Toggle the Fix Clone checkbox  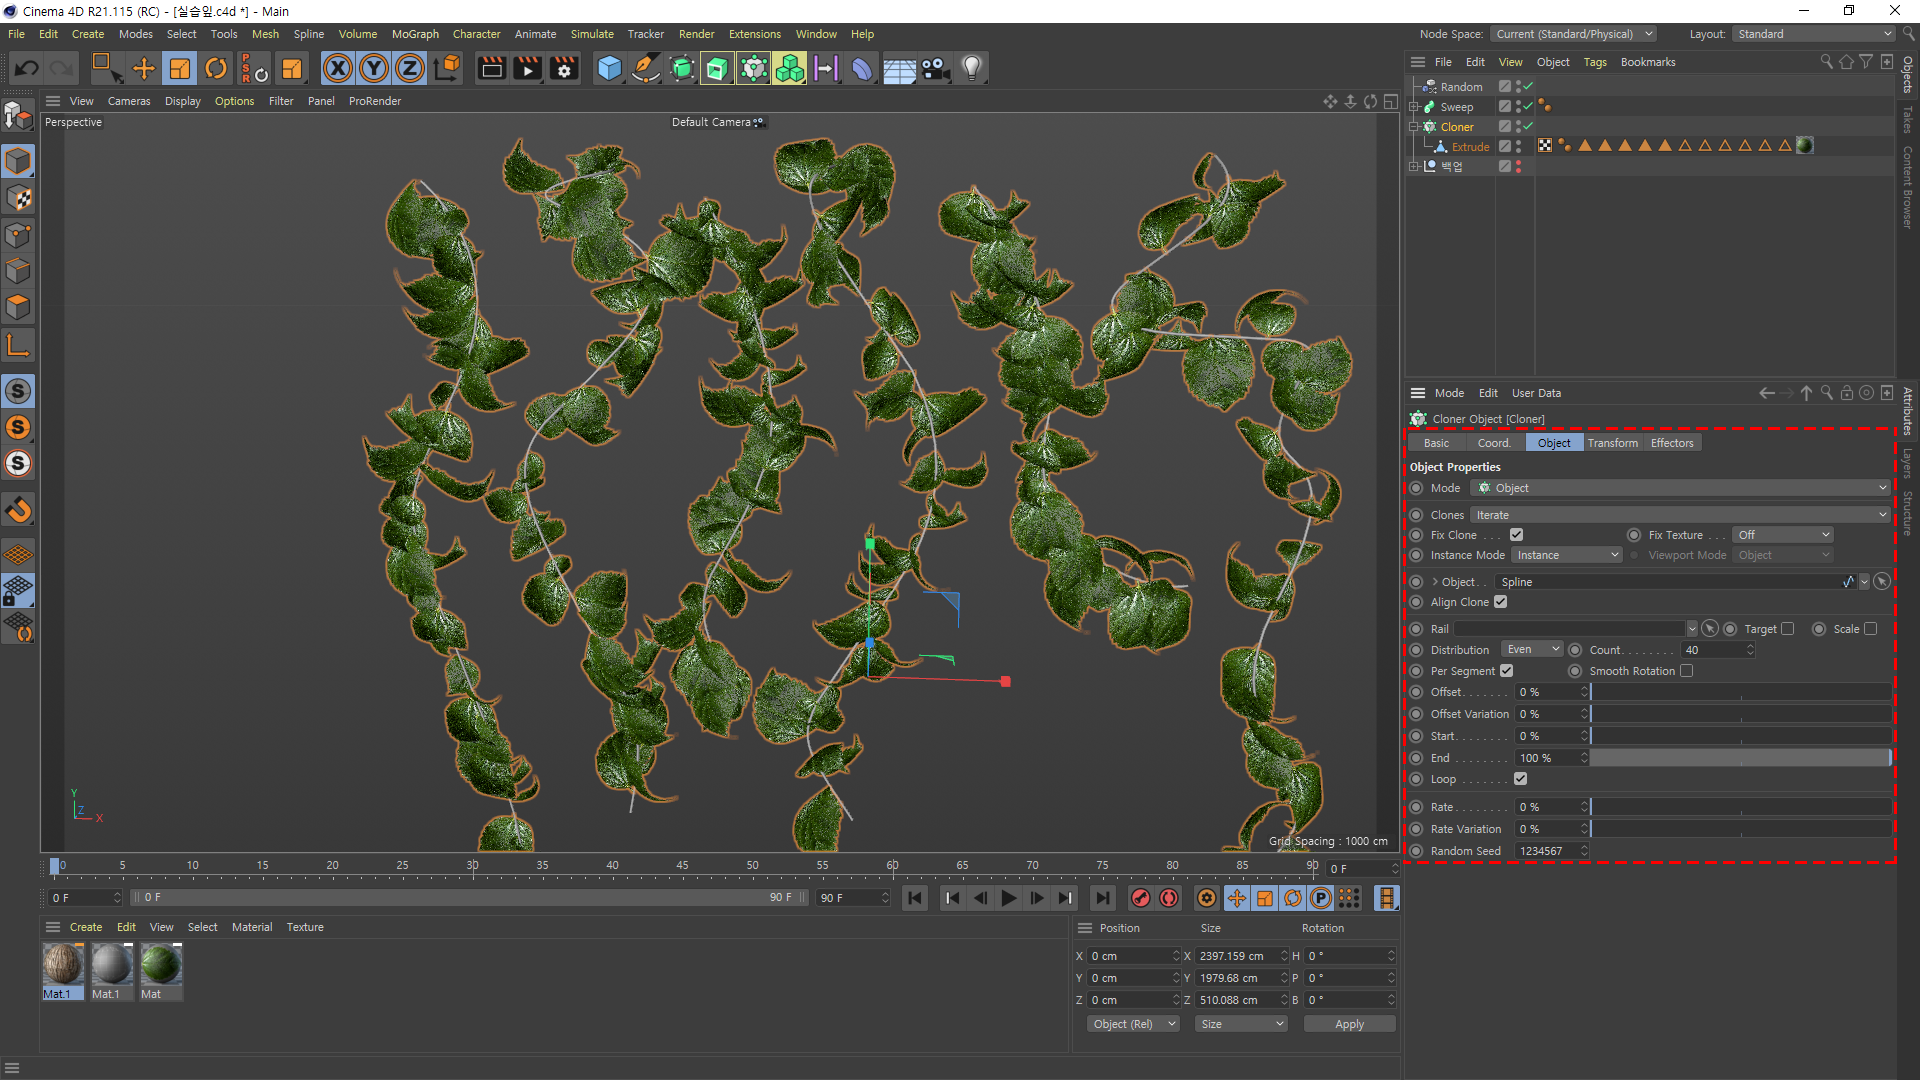(1516, 535)
